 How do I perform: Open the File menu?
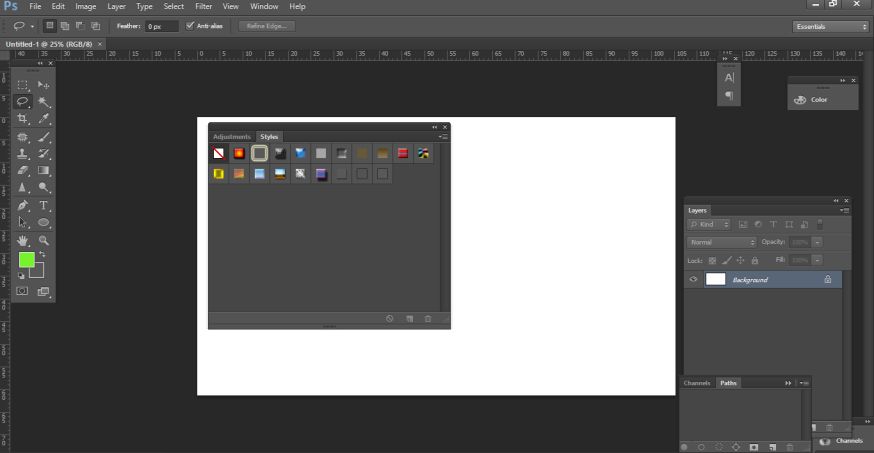point(35,7)
